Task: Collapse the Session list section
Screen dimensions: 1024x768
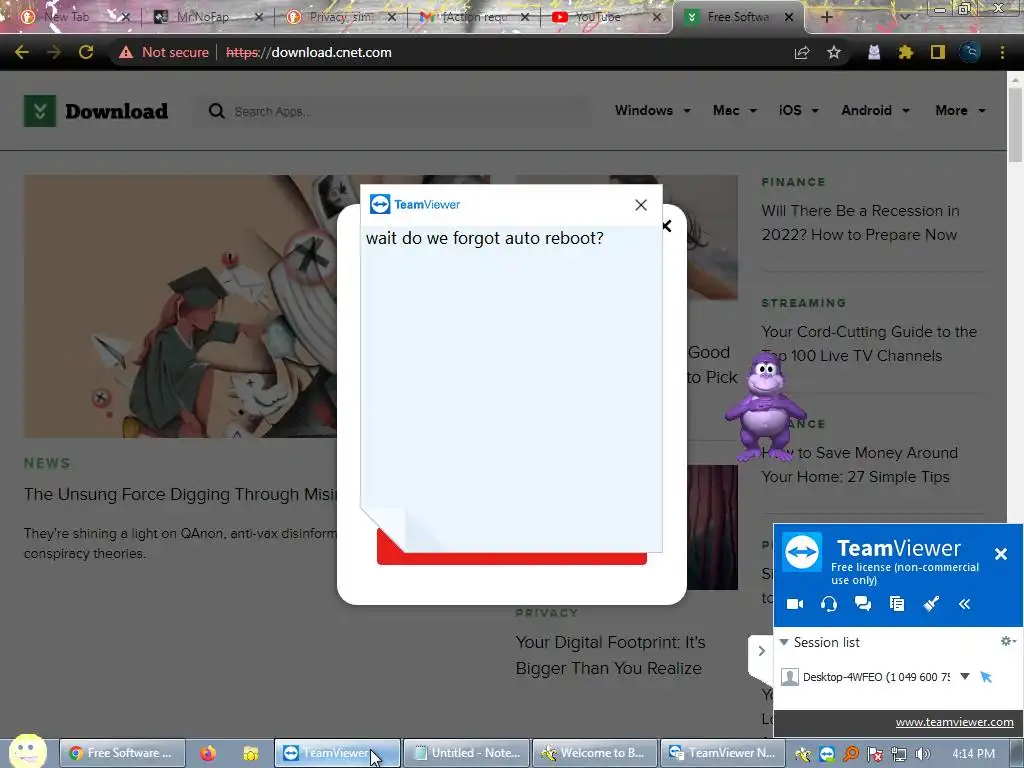Action: (784, 643)
